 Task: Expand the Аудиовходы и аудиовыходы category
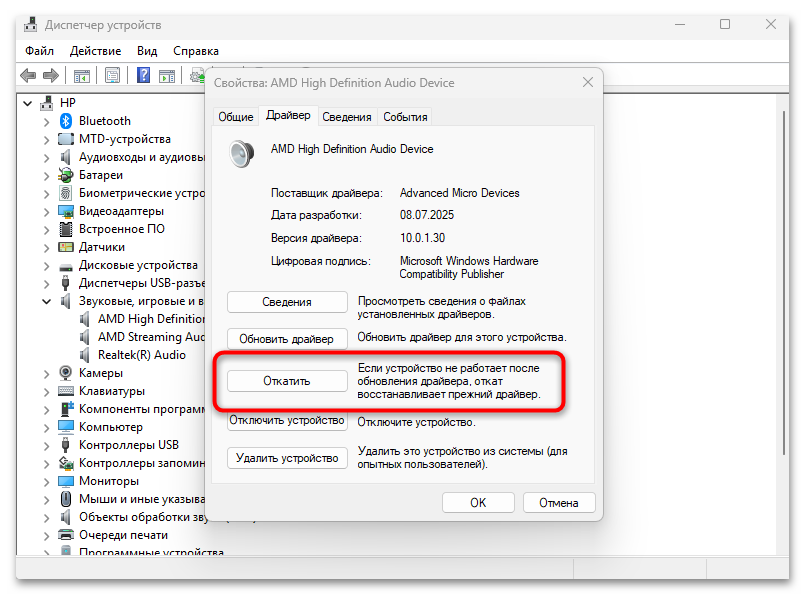click(47, 158)
